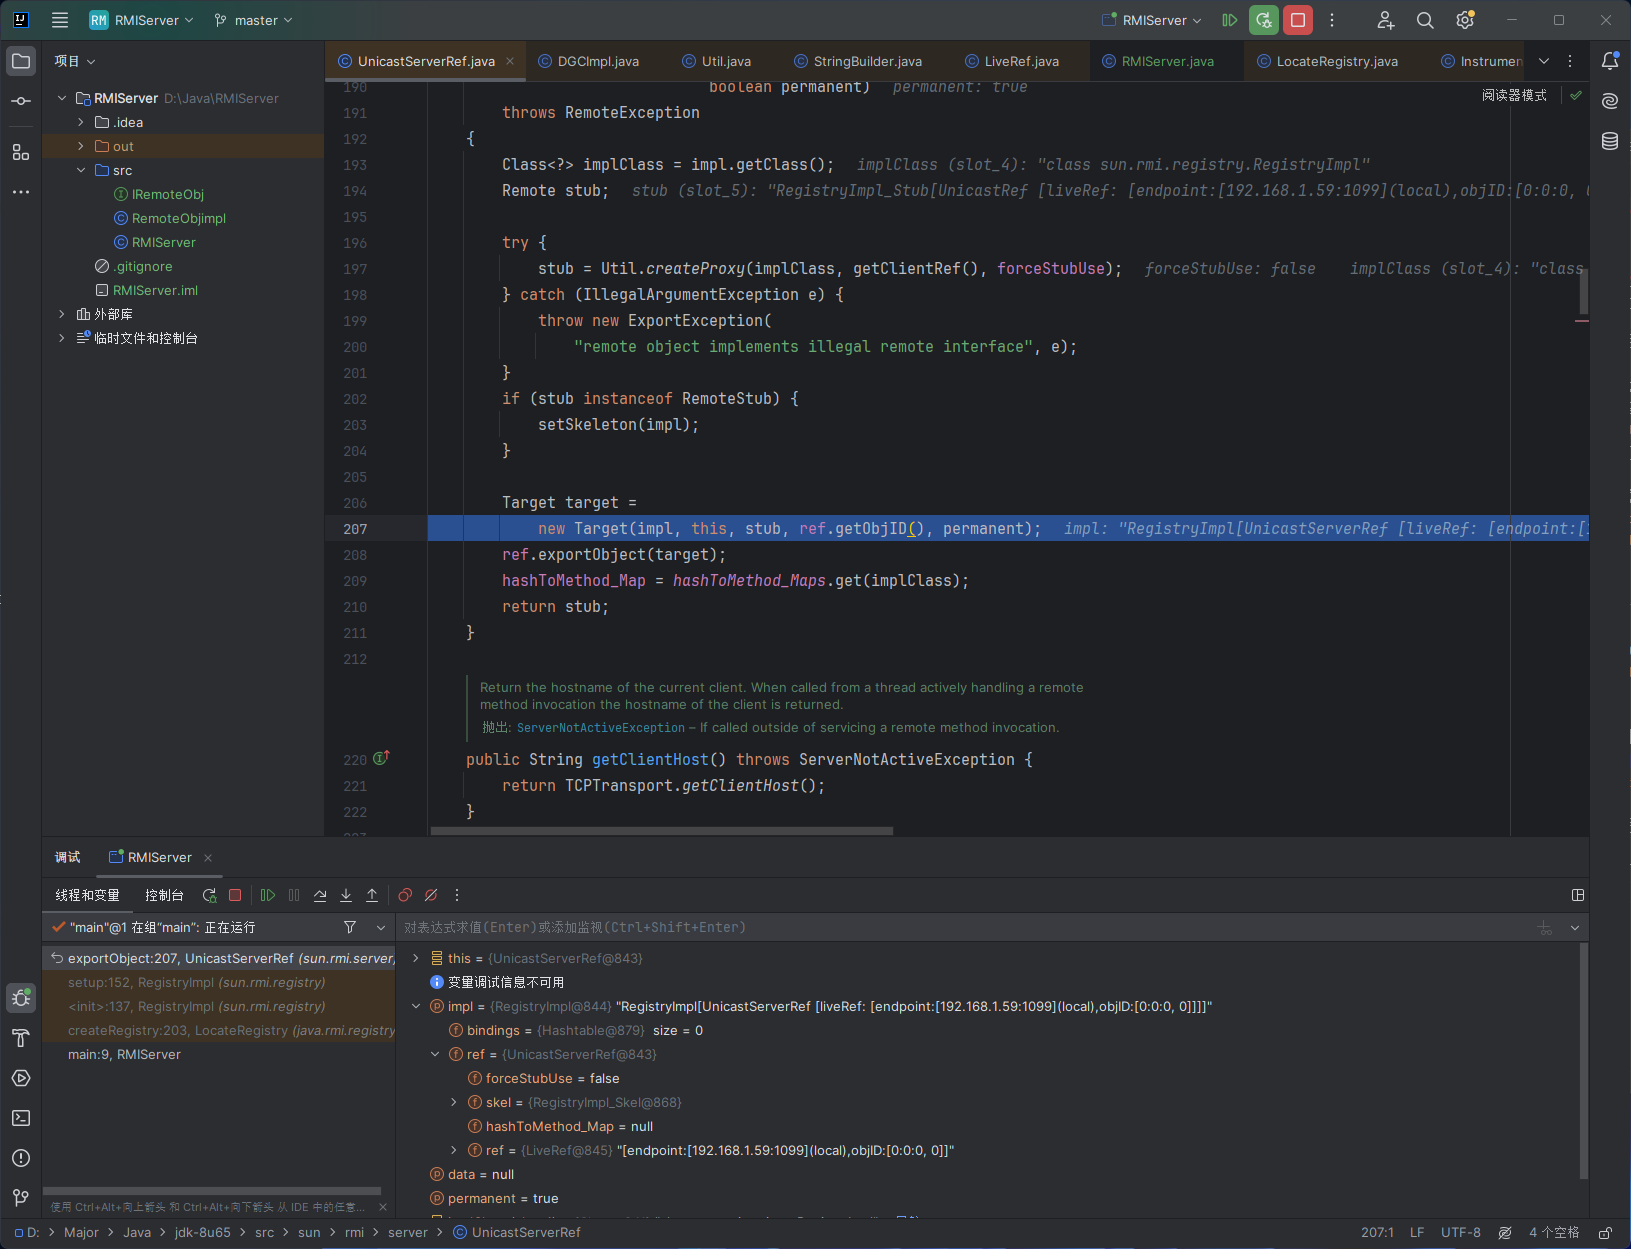This screenshot has width=1631, height=1249.
Task: Expand the out folder
Action: tap(81, 146)
